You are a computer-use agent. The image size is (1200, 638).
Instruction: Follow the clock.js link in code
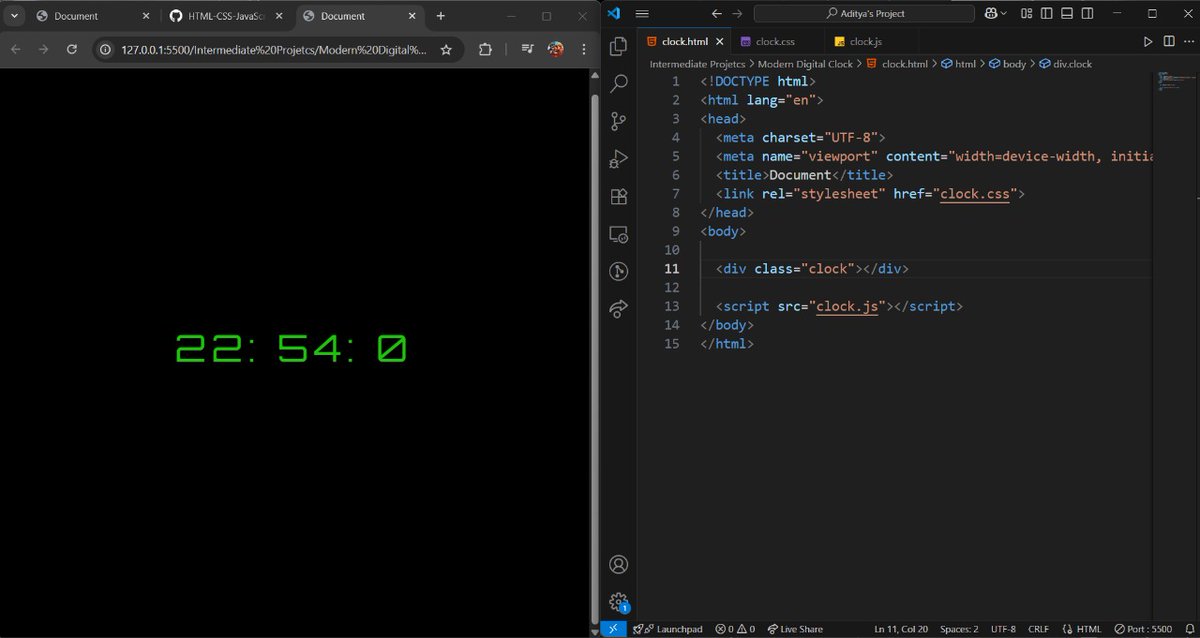coord(847,307)
